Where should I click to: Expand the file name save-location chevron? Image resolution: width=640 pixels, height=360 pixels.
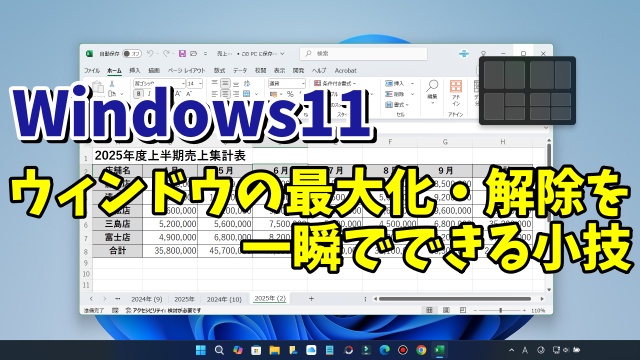282,53
